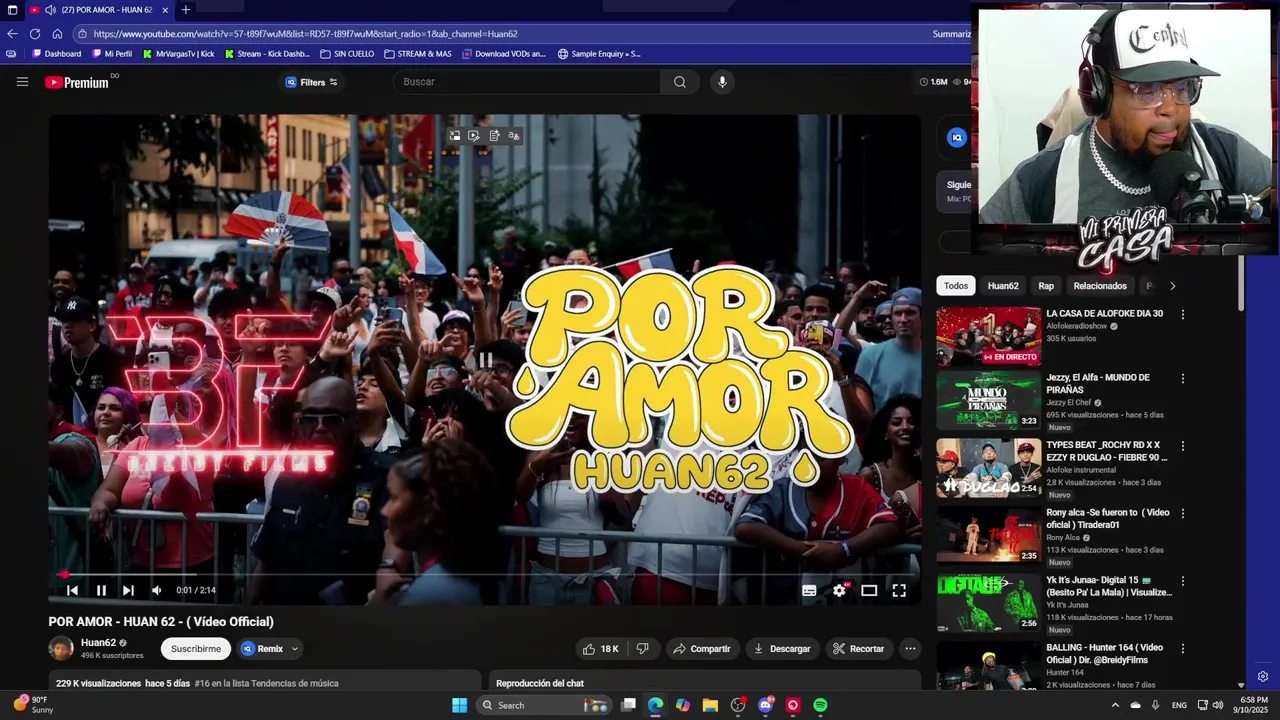1280x720 pixels.
Task: Click the blue IQ extension badge
Action: (957, 138)
